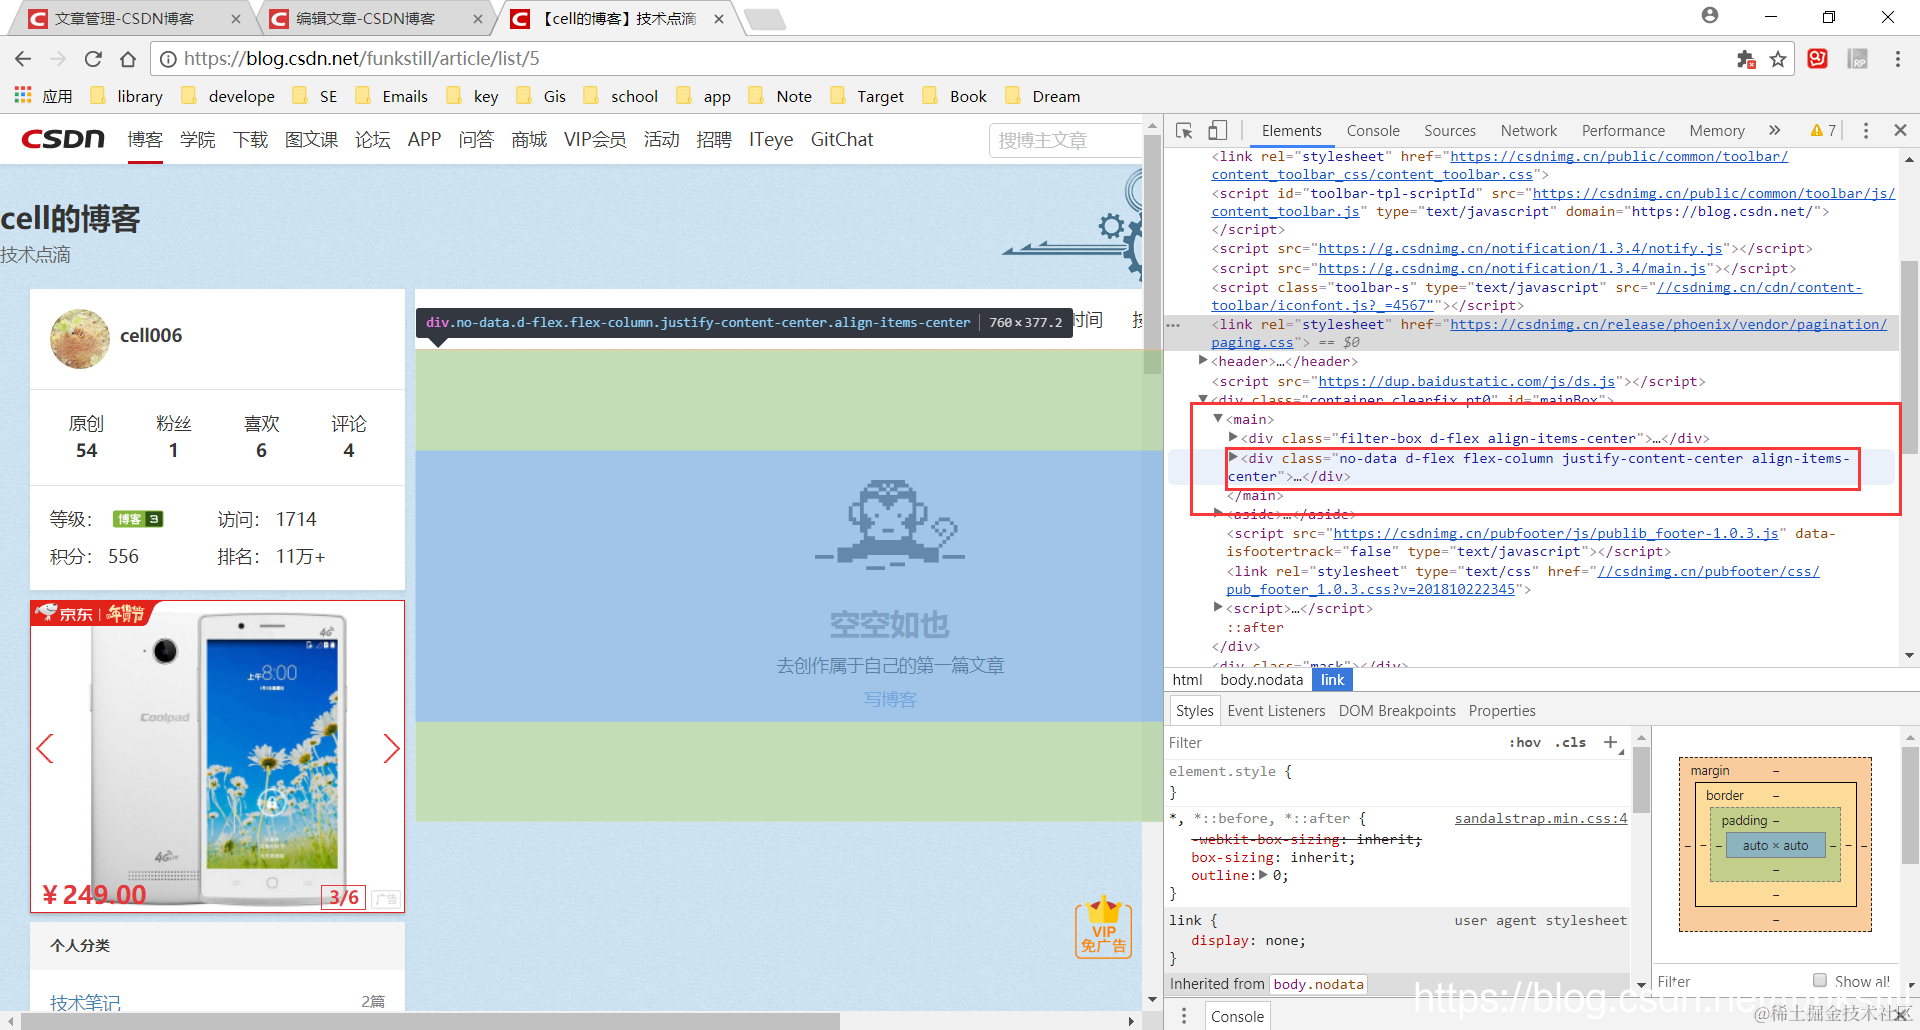
Task: Click the box model content dimensions
Action: [x=1775, y=846]
